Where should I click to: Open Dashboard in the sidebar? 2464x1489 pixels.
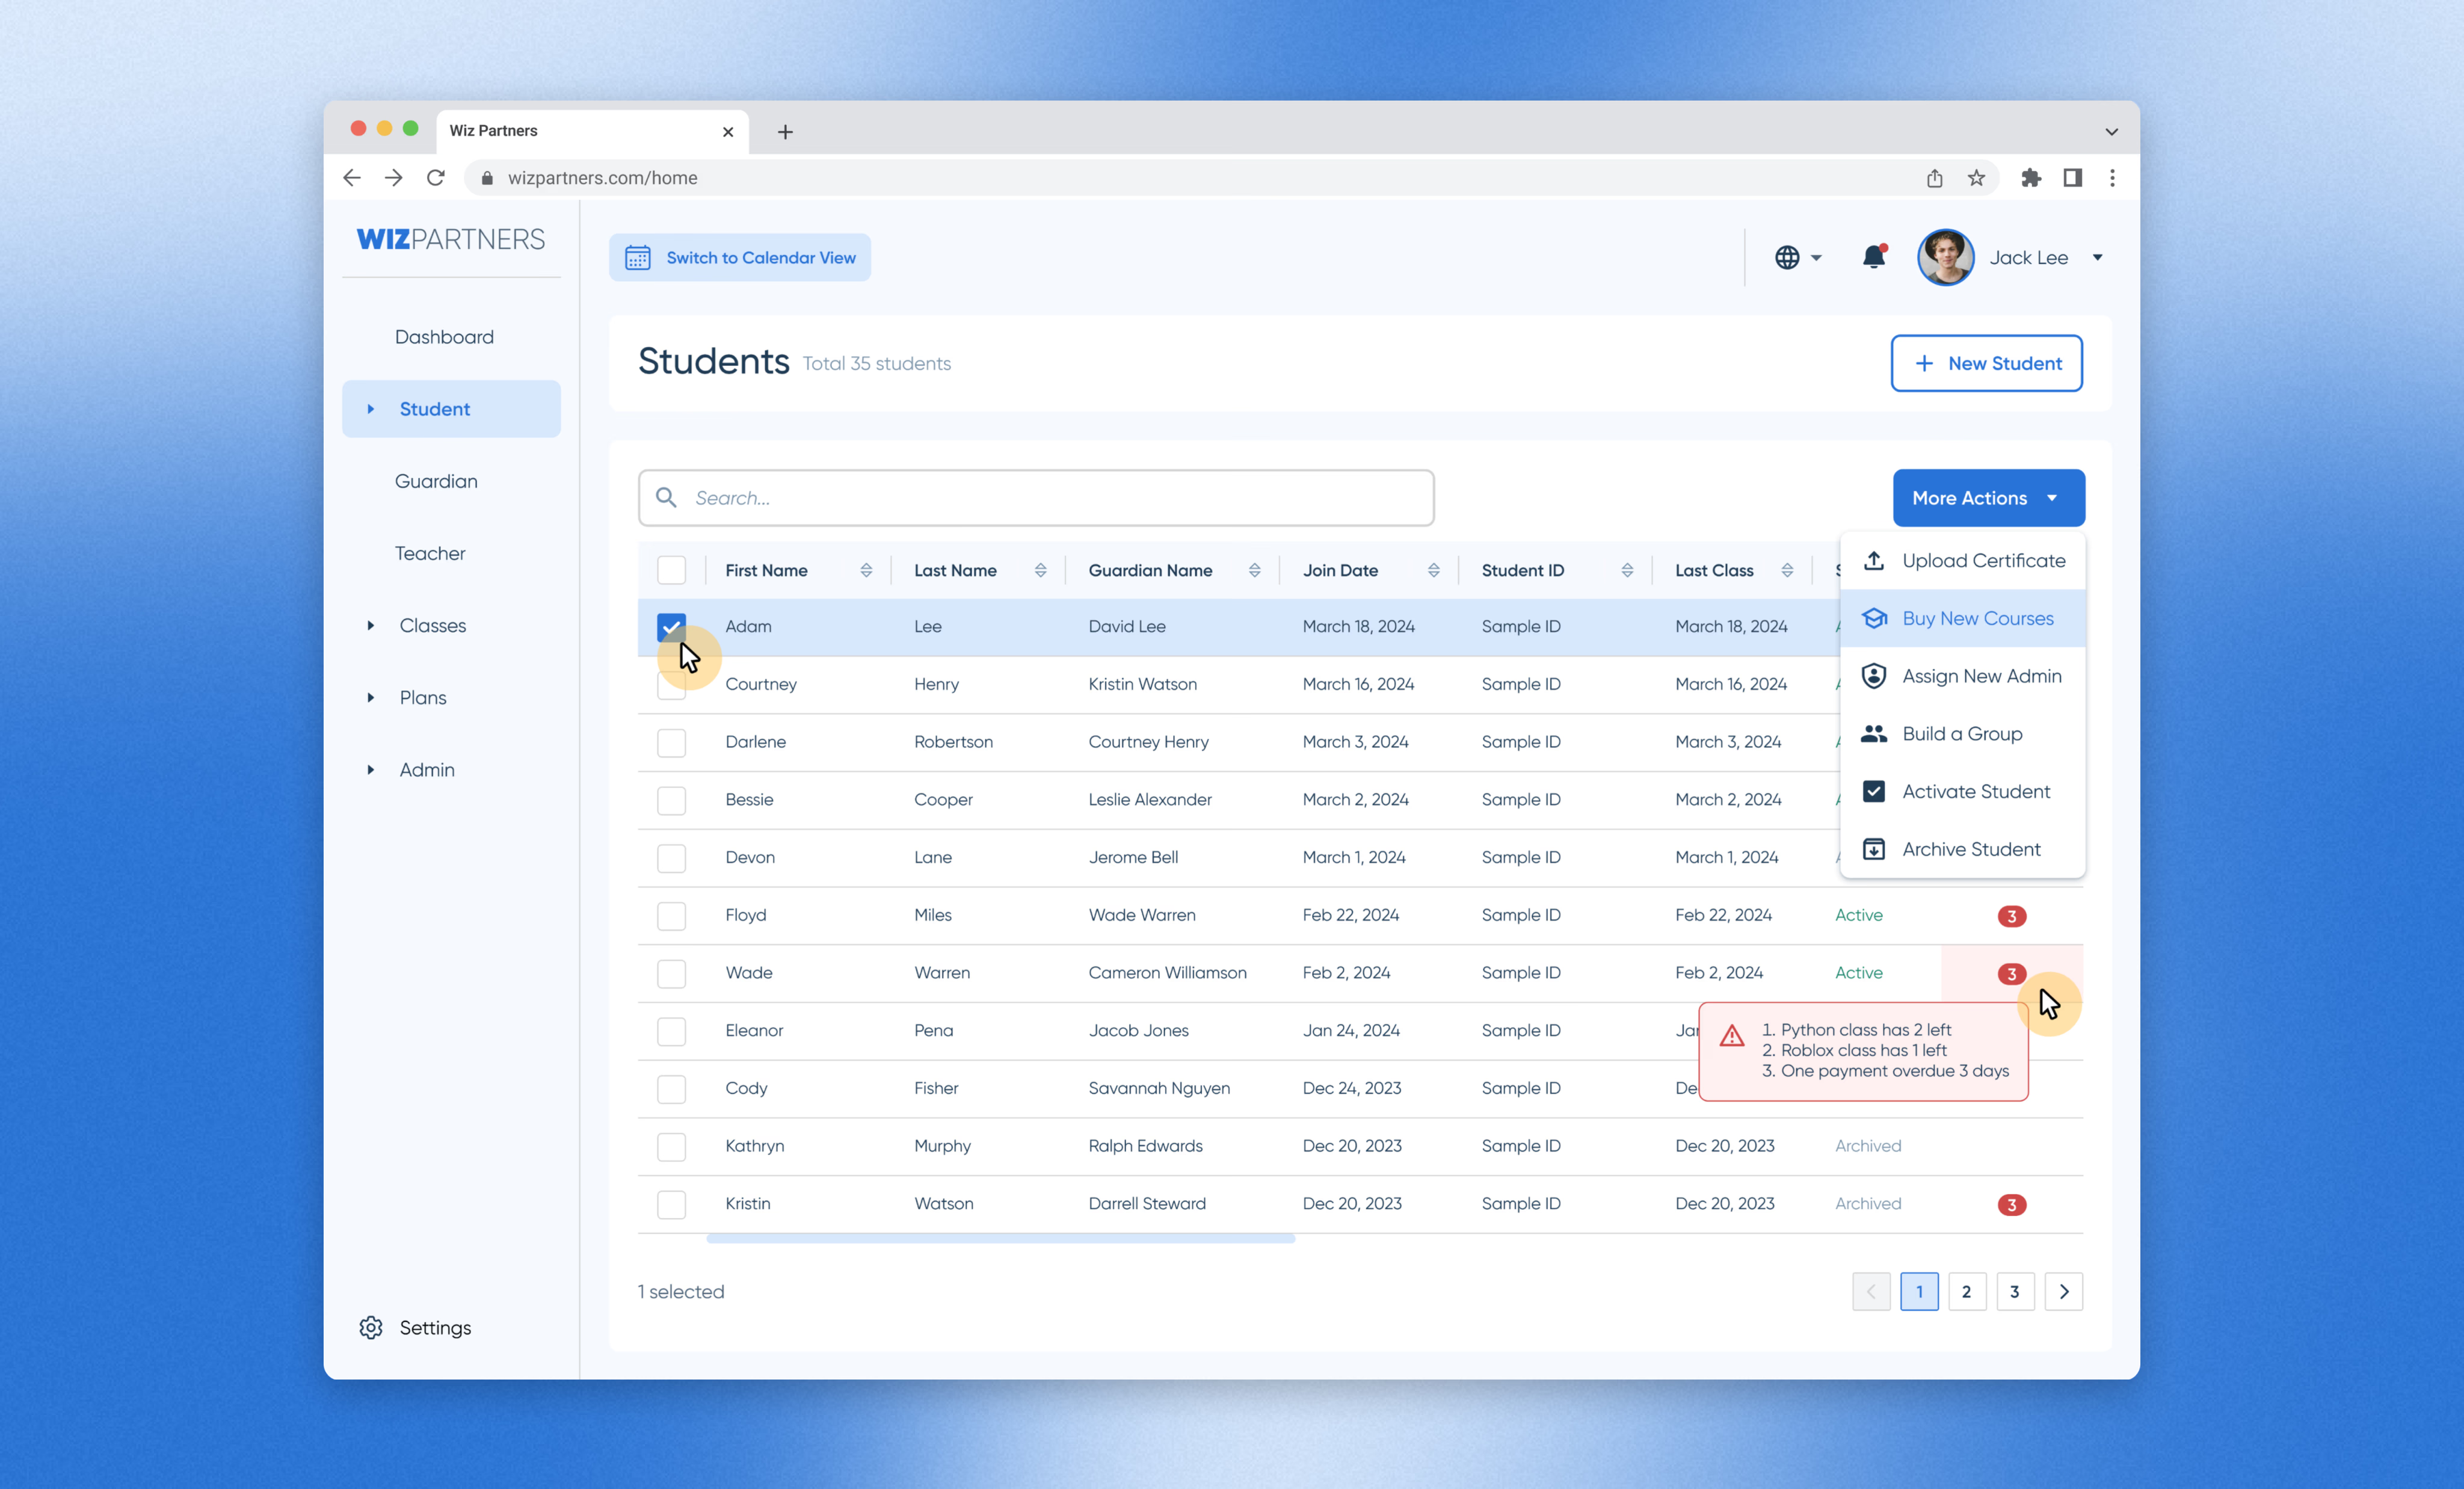[x=444, y=337]
